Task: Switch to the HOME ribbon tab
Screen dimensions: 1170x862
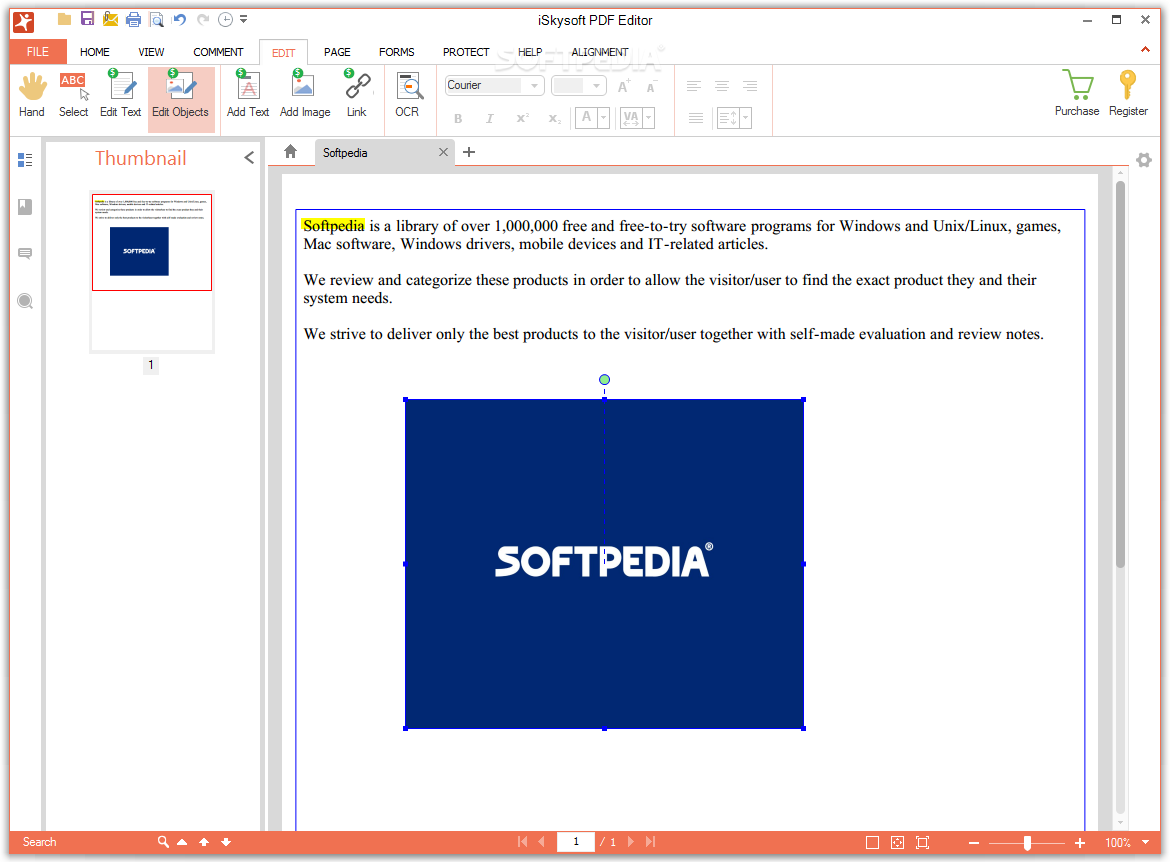Action: pyautogui.click(x=95, y=51)
